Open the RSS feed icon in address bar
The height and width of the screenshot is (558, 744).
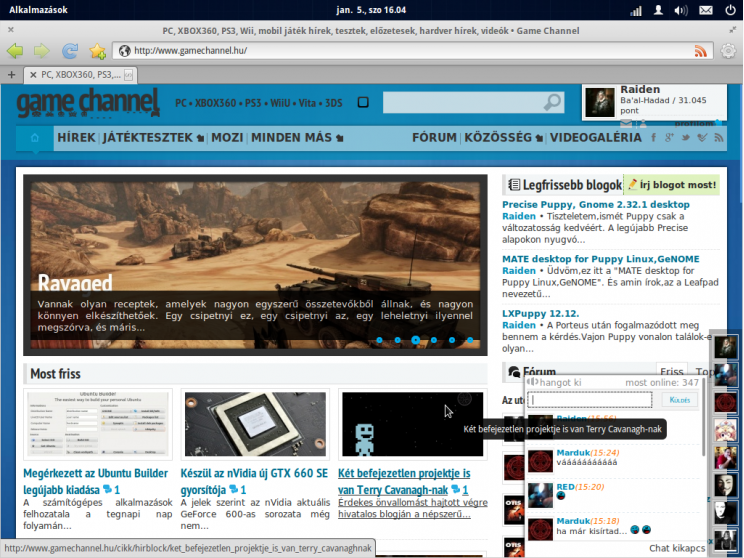pos(701,51)
